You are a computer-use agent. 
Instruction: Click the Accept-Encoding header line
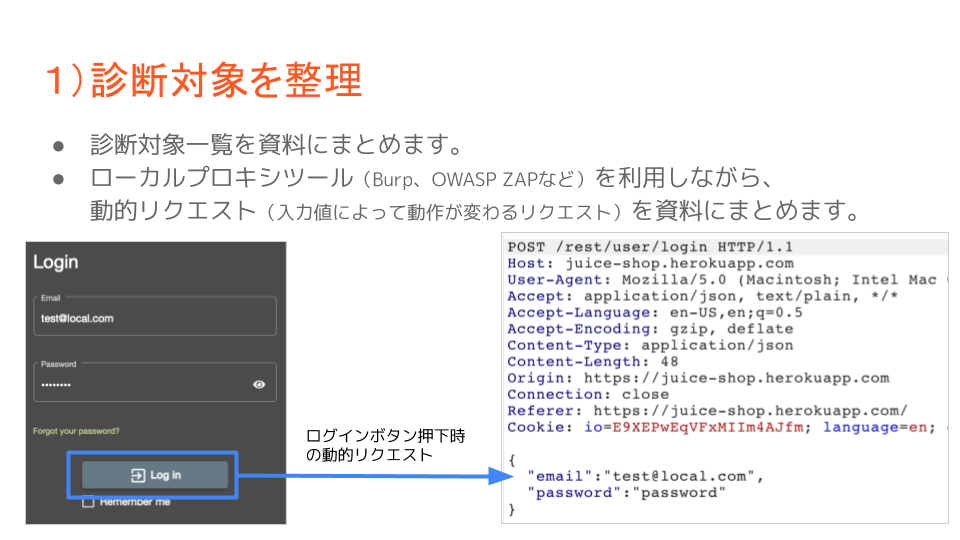coord(650,329)
